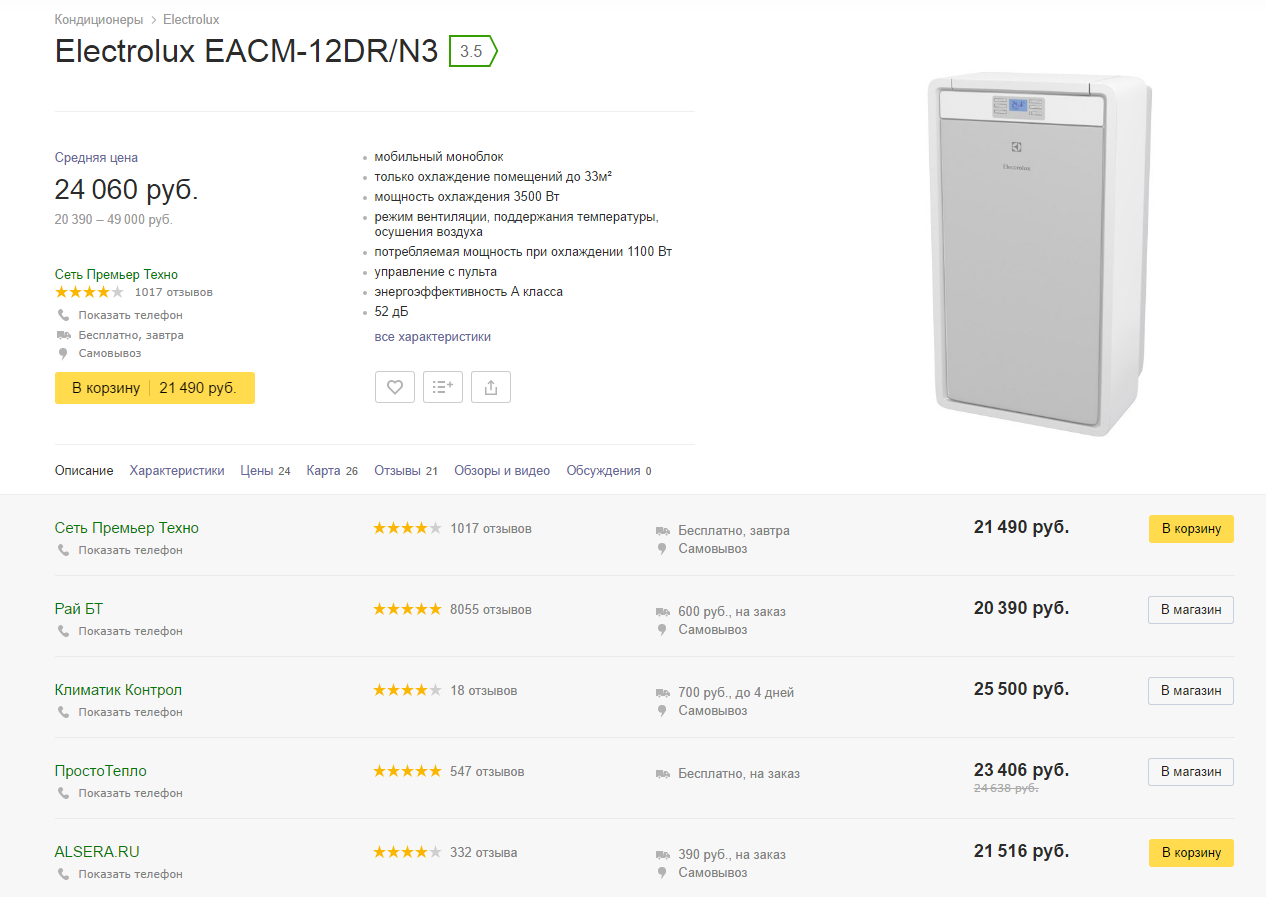Add ALSERA.RU offer to cart

point(1190,853)
